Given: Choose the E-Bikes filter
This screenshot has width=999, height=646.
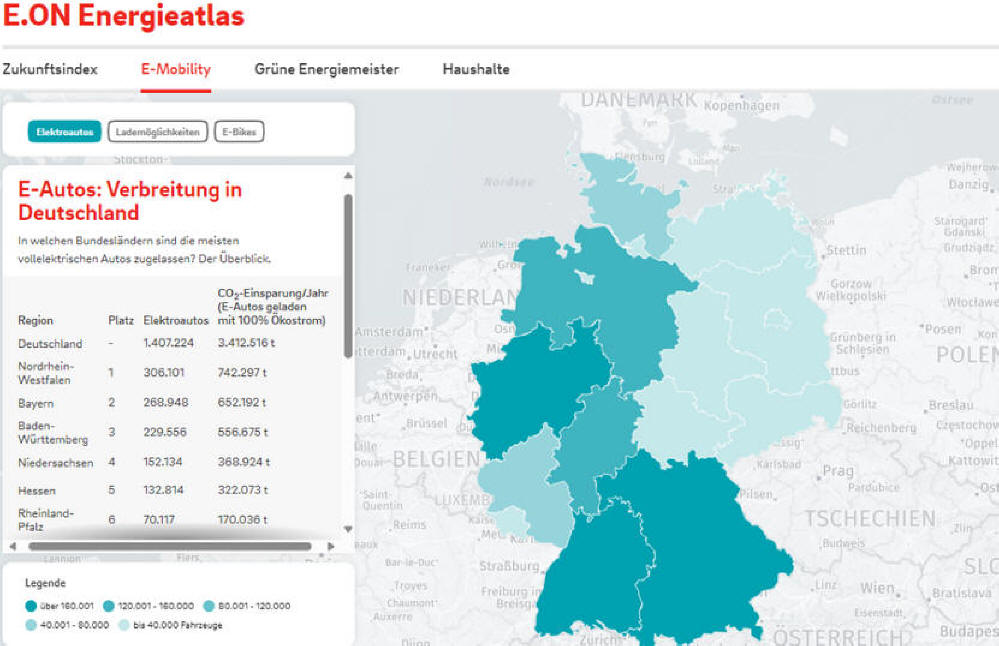Looking at the screenshot, I should [x=239, y=132].
